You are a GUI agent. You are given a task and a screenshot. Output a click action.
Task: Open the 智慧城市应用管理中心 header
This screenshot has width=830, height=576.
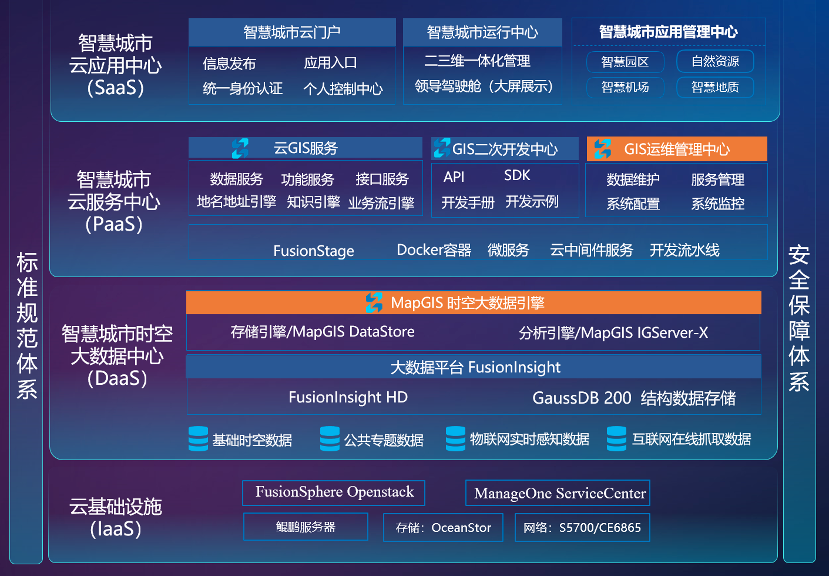(x=668, y=32)
